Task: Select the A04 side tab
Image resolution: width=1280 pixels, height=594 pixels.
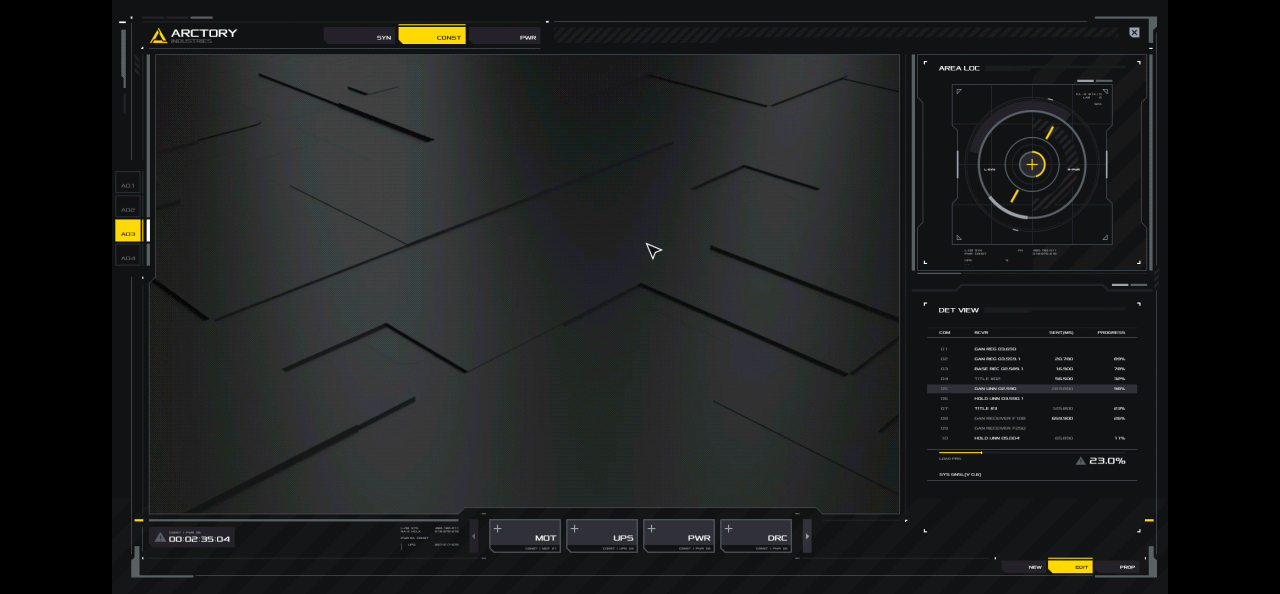Action: coord(128,257)
